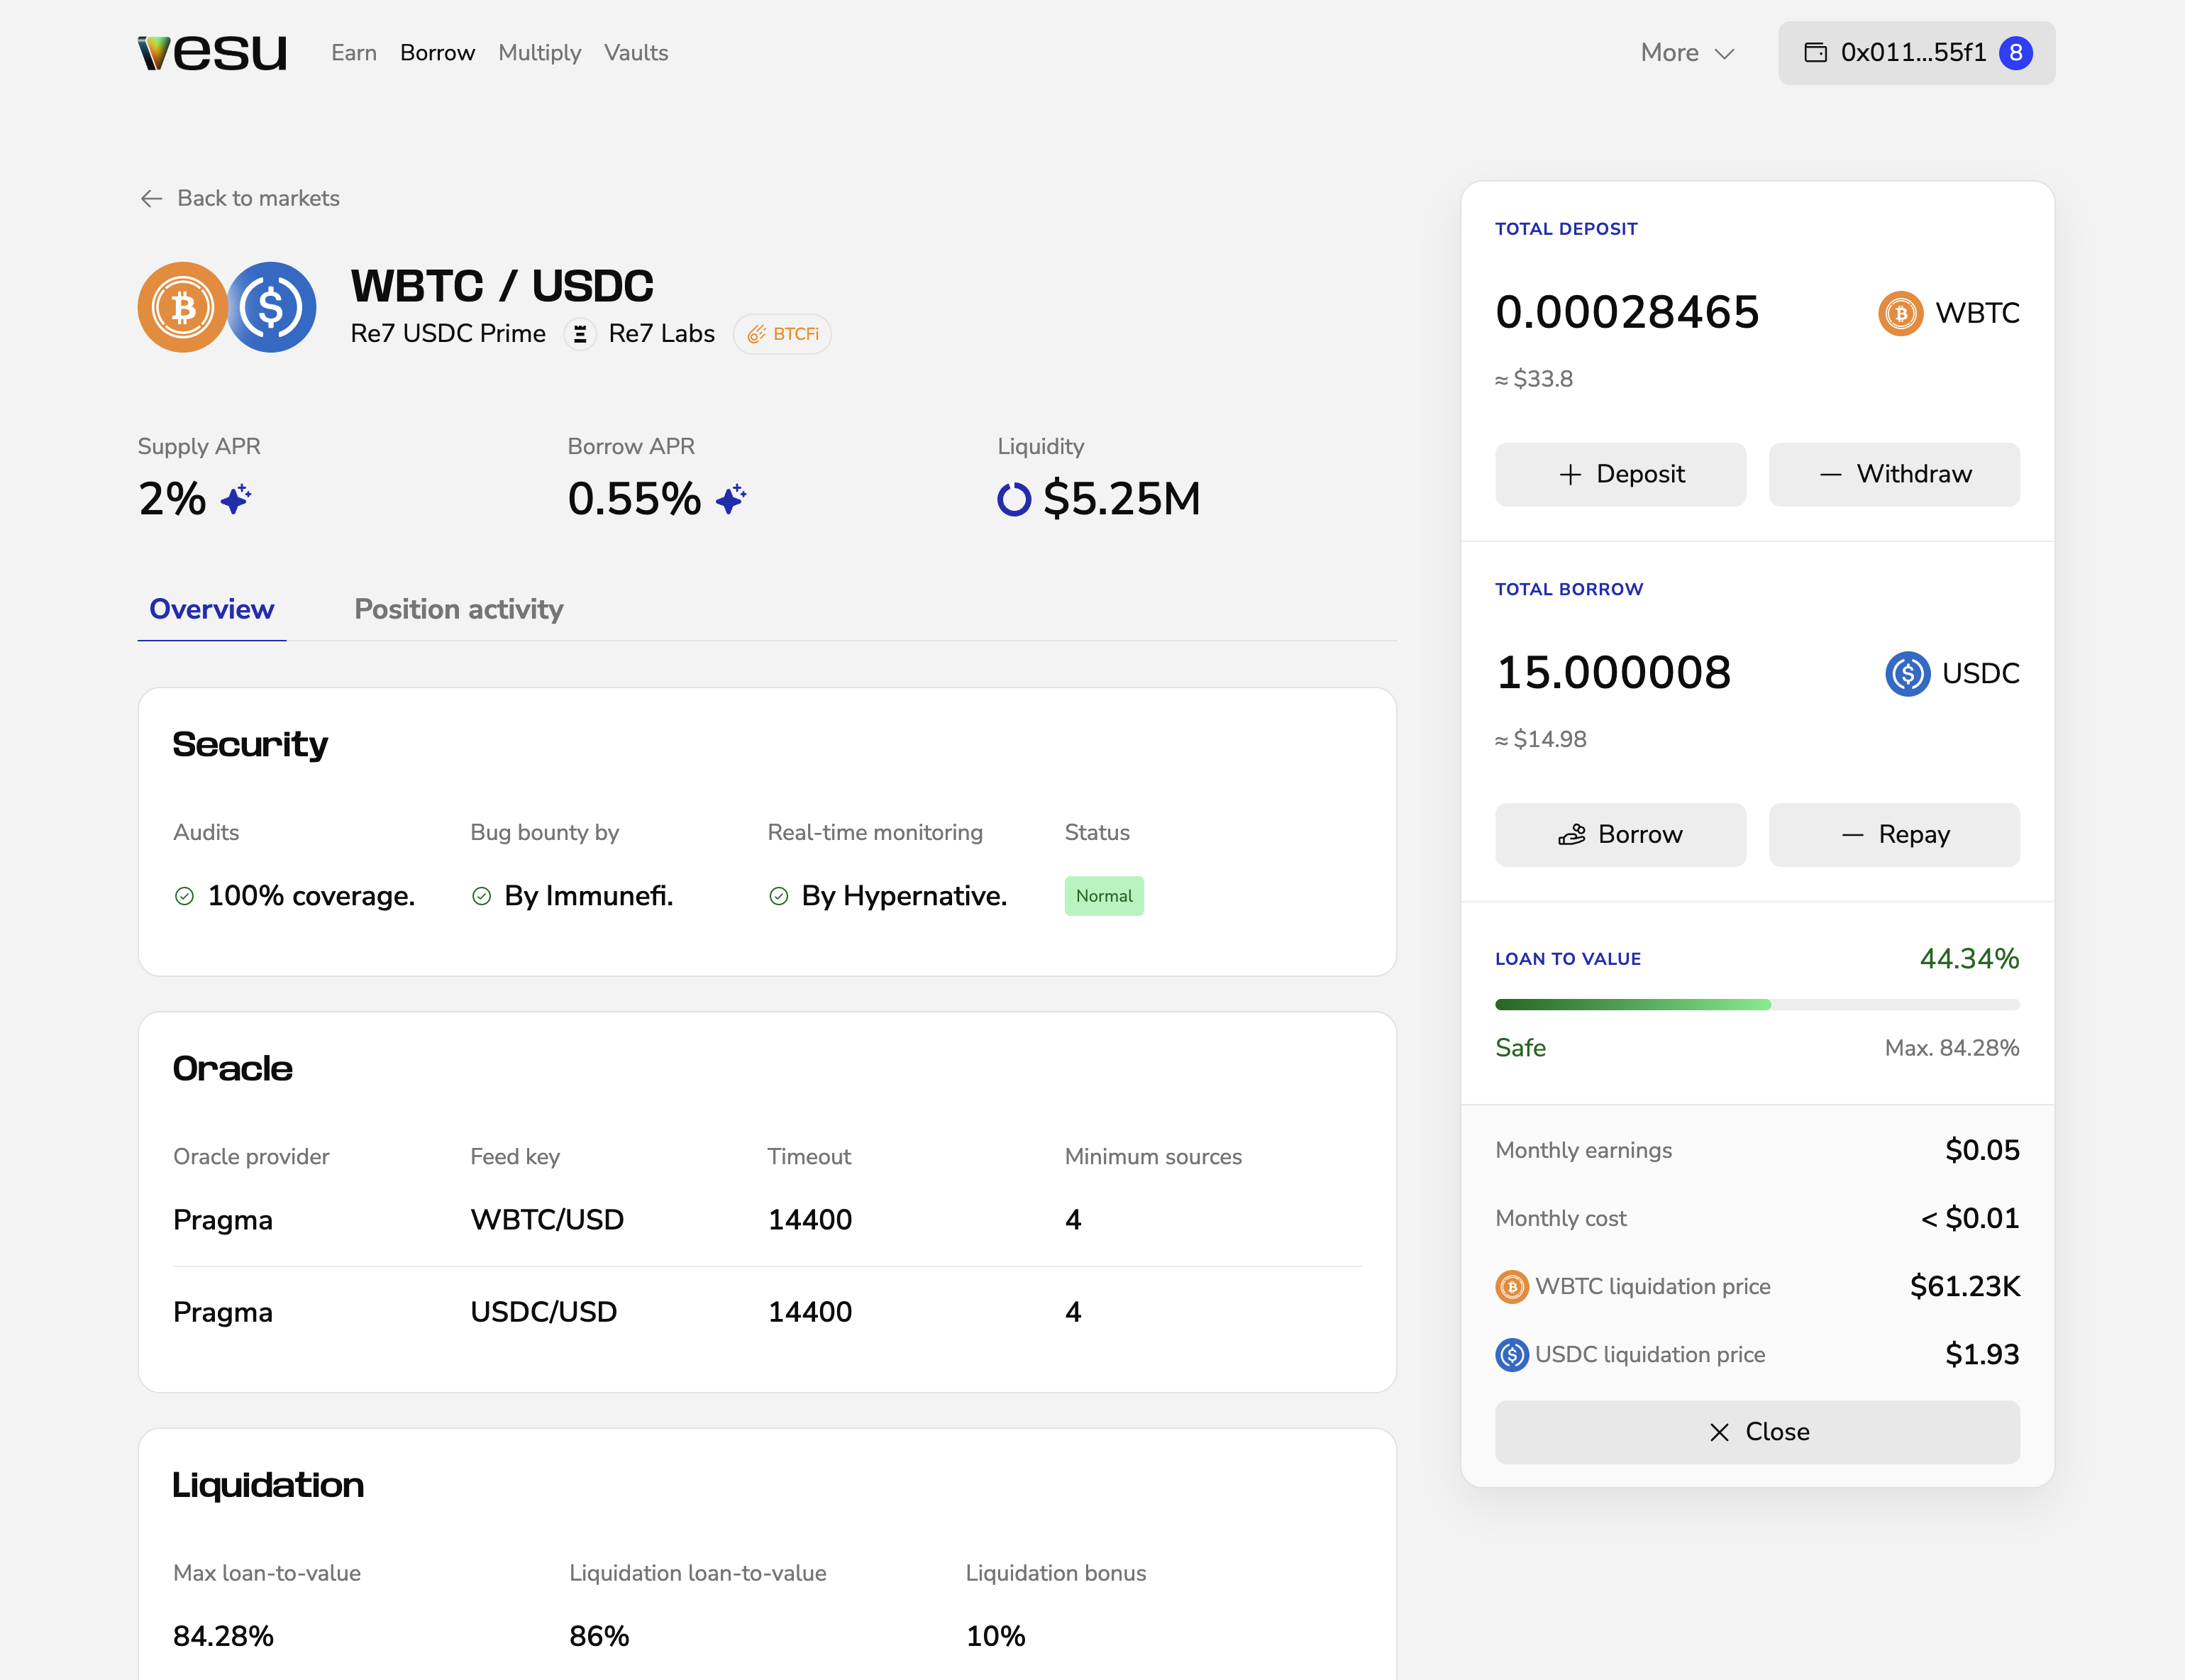This screenshot has width=2185, height=1680.
Task: Click the Liquidity circular utilization icon
Action: [1013, 499]
